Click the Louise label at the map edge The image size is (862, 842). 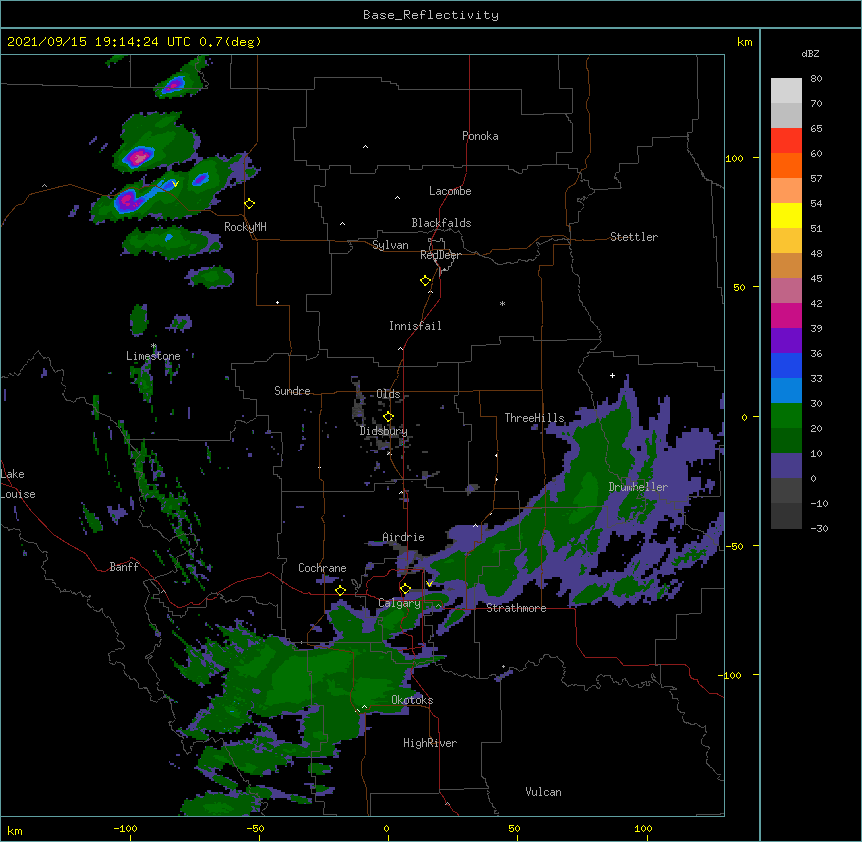pos(18,494)
